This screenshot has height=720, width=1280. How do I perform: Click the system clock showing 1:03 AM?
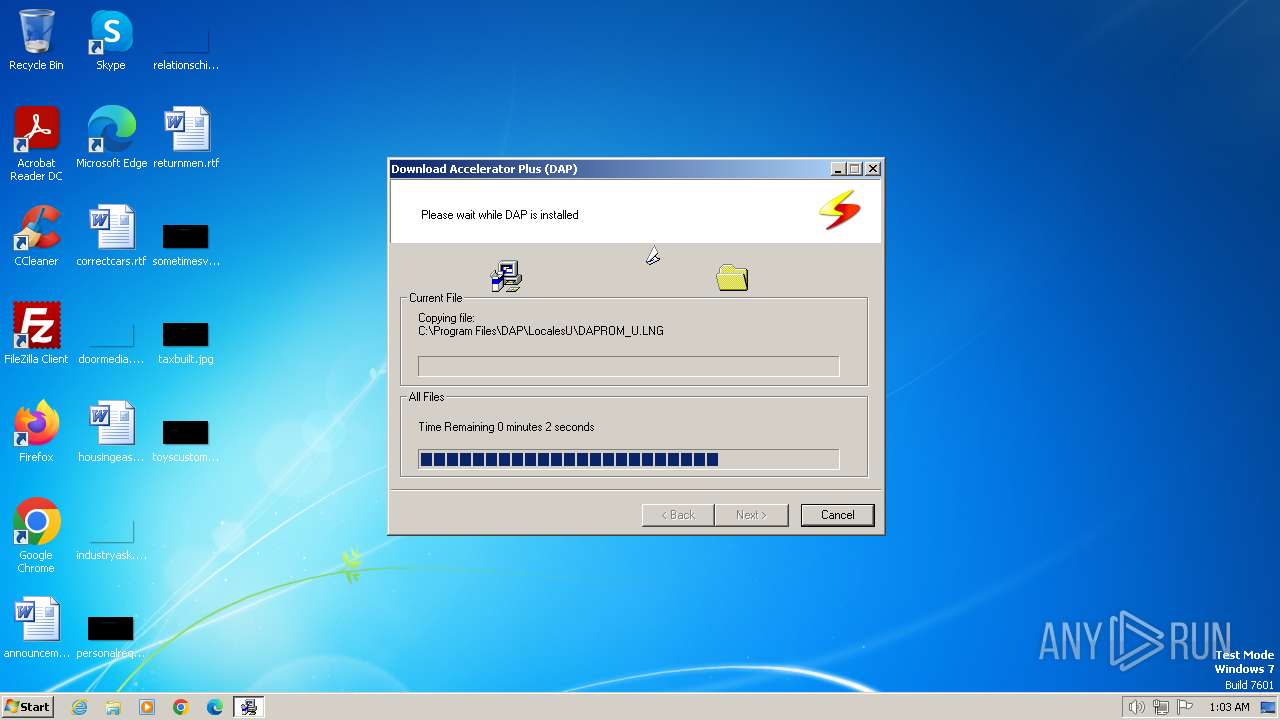pyautogui.click(x=1229, y=707)
